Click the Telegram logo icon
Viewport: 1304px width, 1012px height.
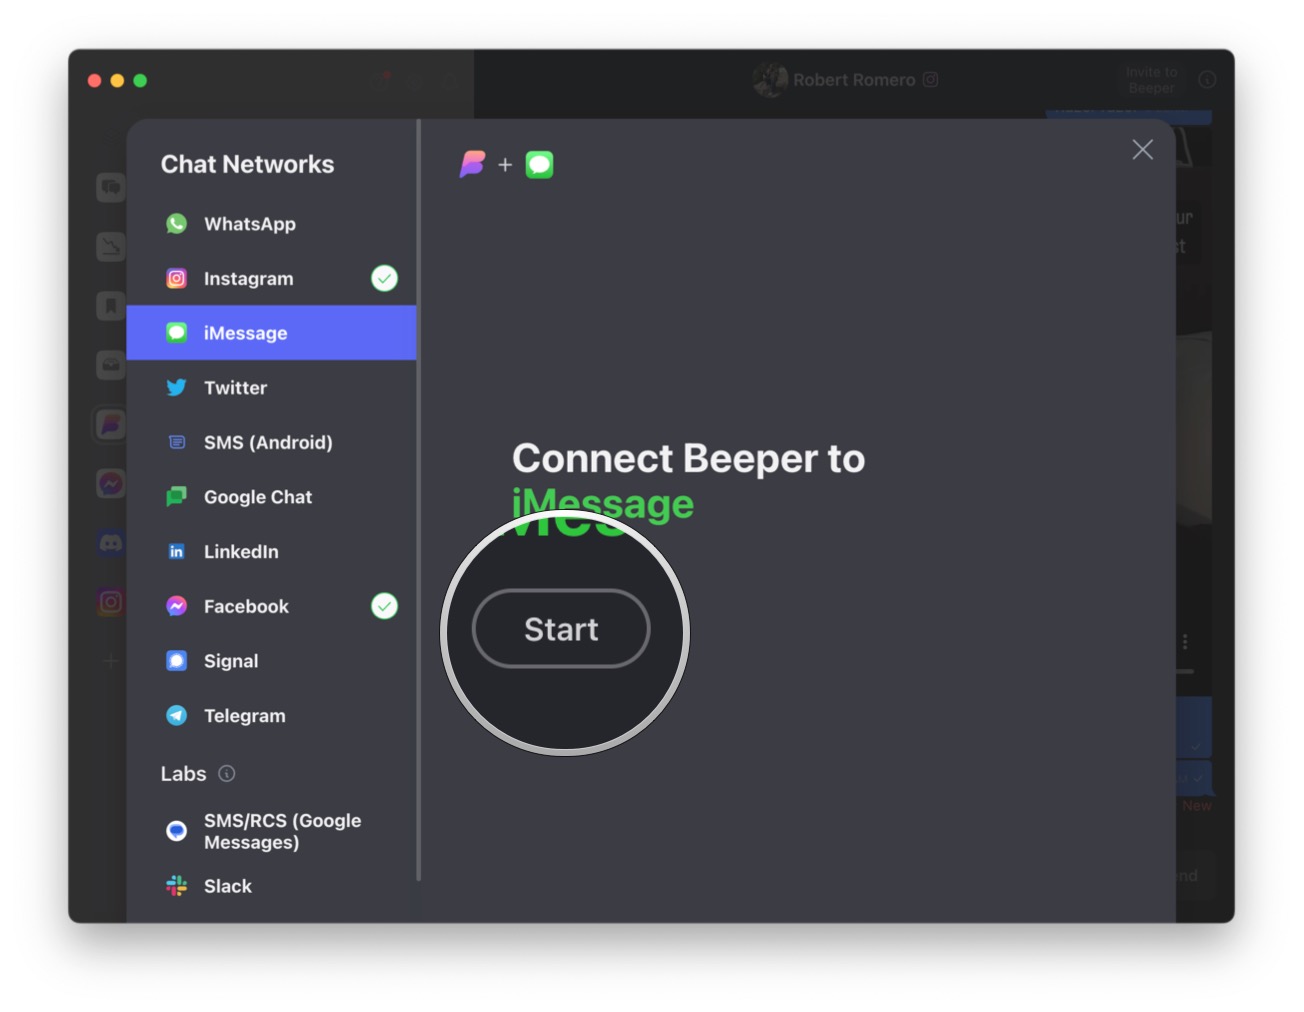[x=177, y=716]
